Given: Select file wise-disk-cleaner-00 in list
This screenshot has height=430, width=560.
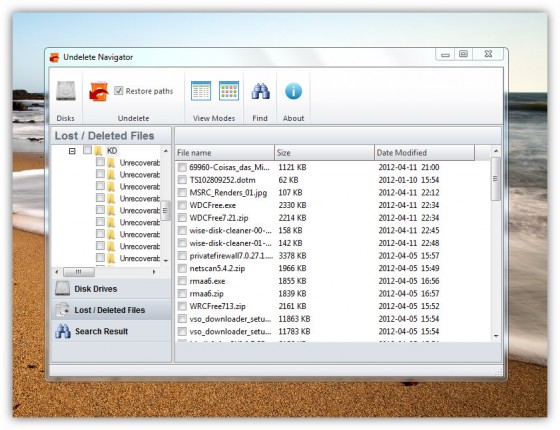Looking at the screenshot, I should (230, 230).
